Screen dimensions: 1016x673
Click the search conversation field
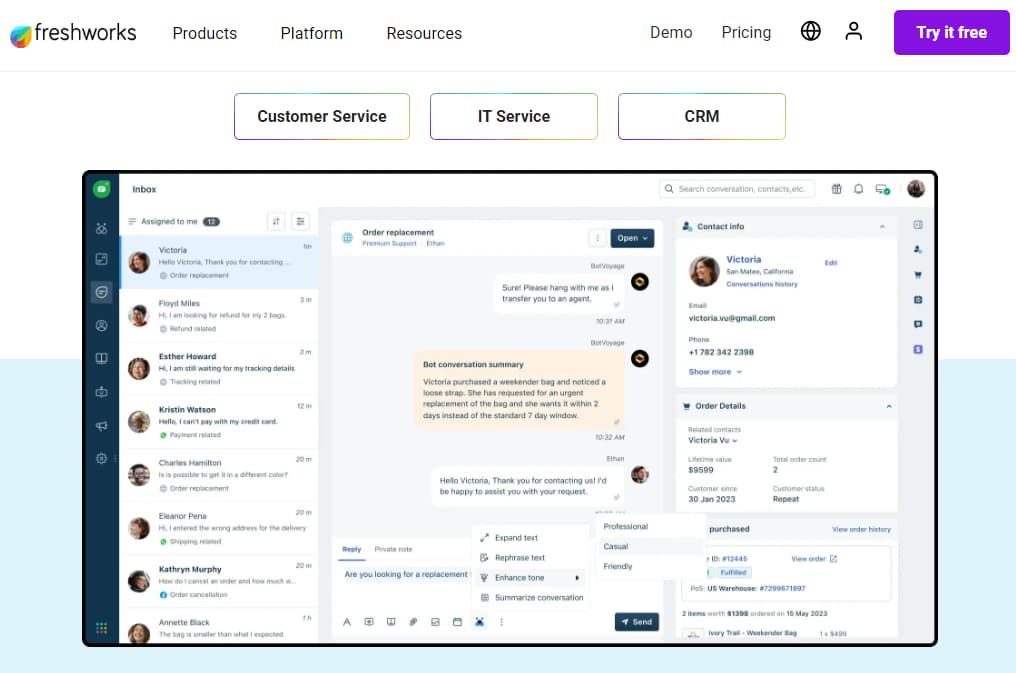(x=737, y=189)
